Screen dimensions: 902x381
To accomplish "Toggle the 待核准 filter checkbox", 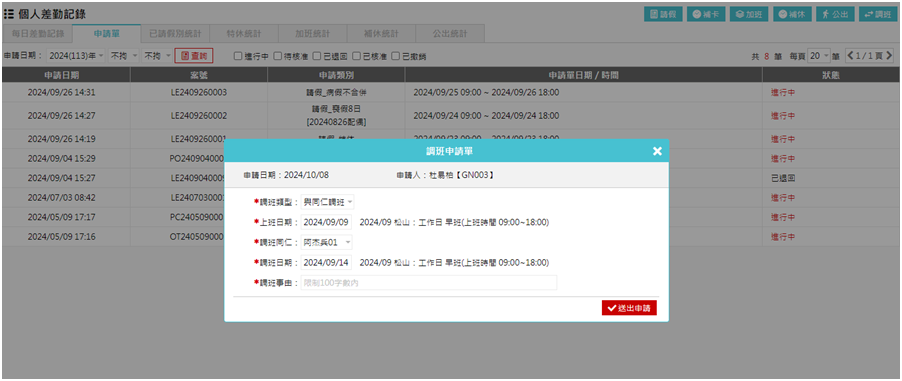I will (277, 56).
